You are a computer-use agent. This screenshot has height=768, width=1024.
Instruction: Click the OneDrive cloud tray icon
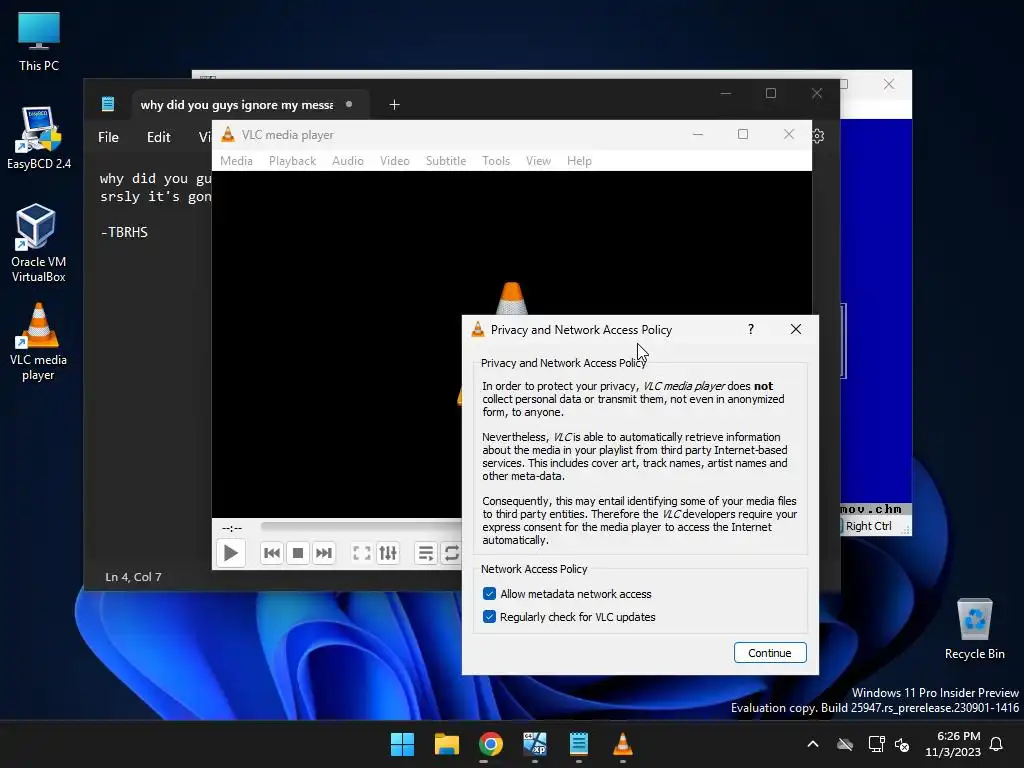point(845,744)
